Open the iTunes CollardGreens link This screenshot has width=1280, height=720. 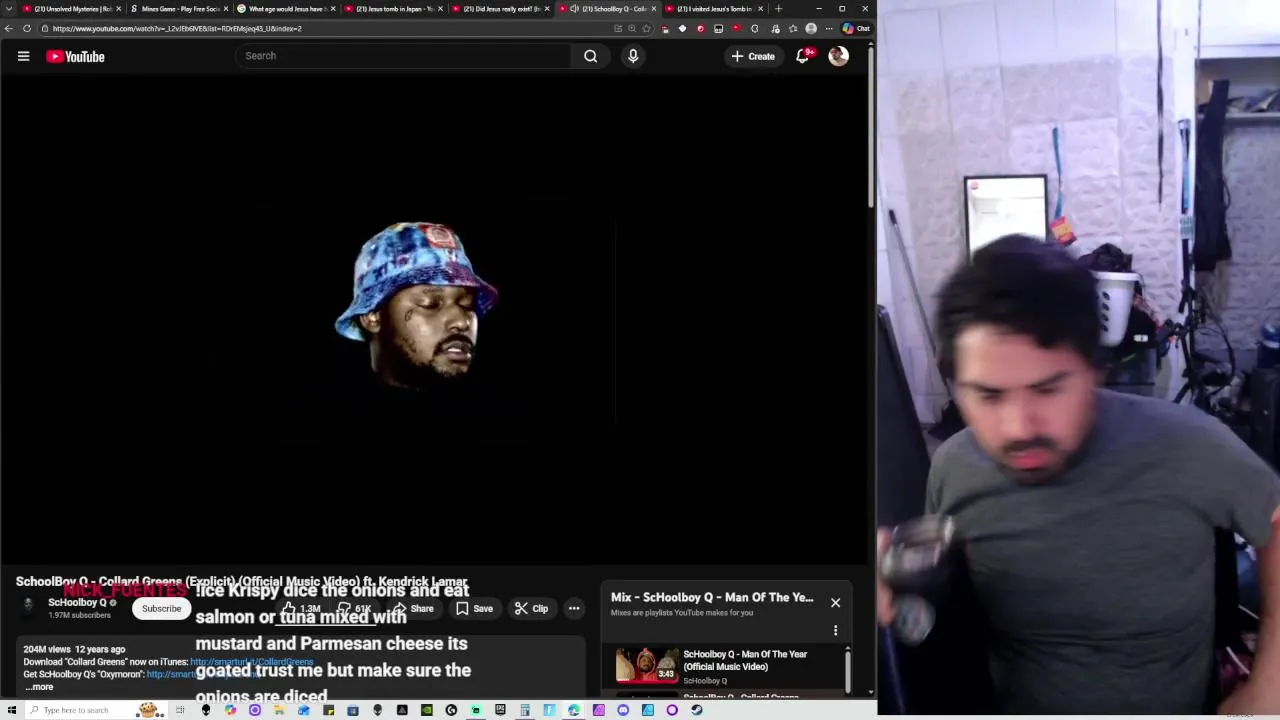click(x=251, y=662)
